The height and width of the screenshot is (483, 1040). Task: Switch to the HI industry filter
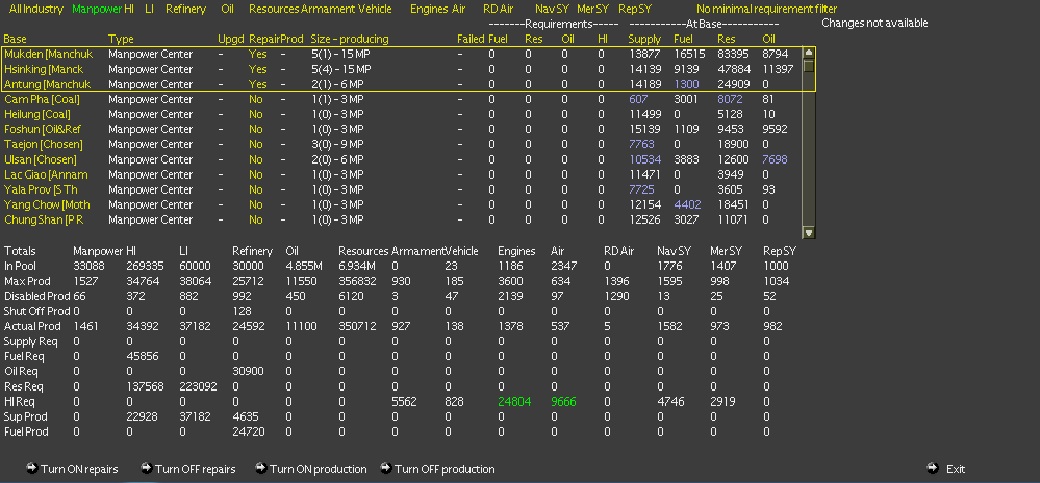click(129, 9)
